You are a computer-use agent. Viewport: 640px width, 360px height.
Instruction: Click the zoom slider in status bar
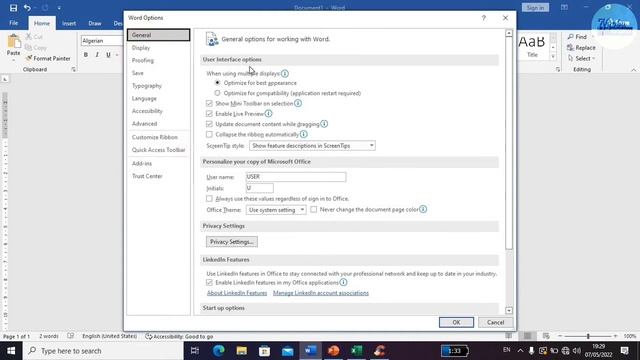(588, 336)
